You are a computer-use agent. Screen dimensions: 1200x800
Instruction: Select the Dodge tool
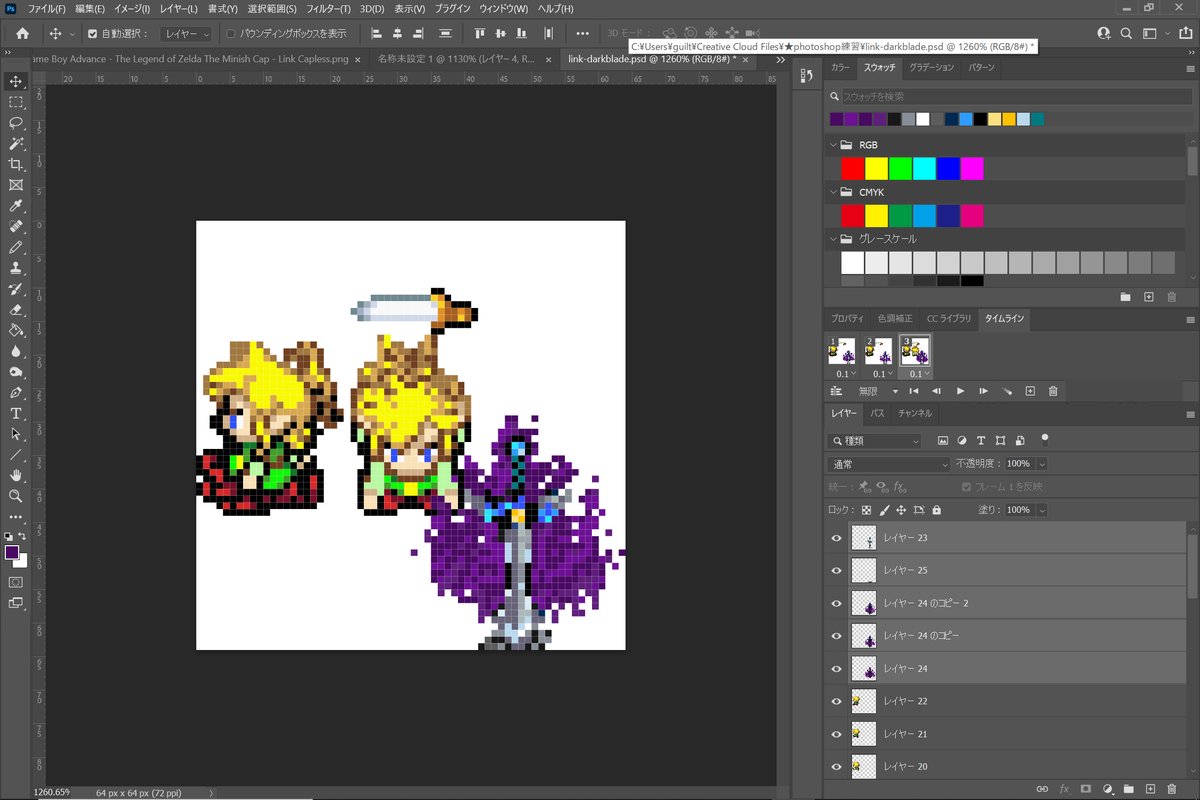click(x=16, y=372)
